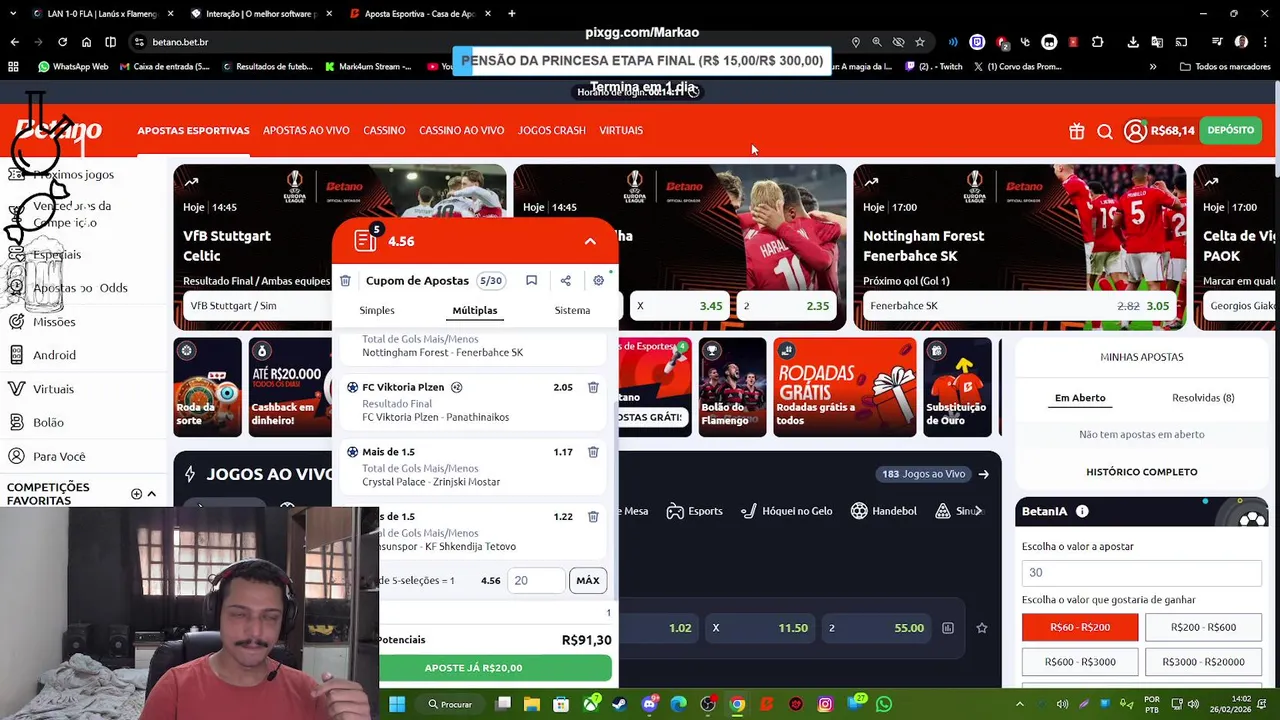Open the BetanIA info icon
The height and width of the screenshot is (720, 1280).
(x=1082, y=511)
